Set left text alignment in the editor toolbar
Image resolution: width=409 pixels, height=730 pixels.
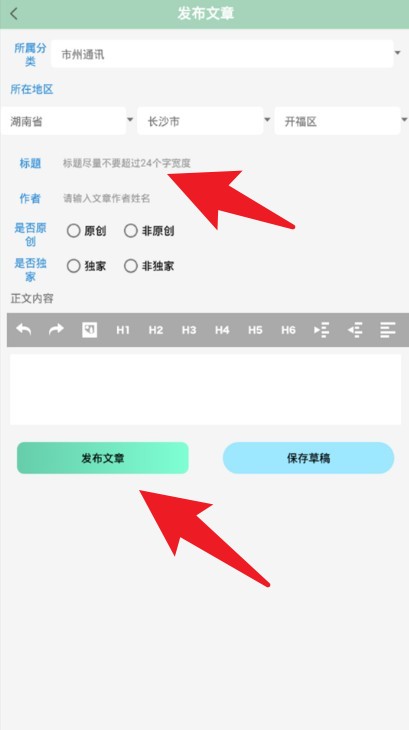click(388, 330)
